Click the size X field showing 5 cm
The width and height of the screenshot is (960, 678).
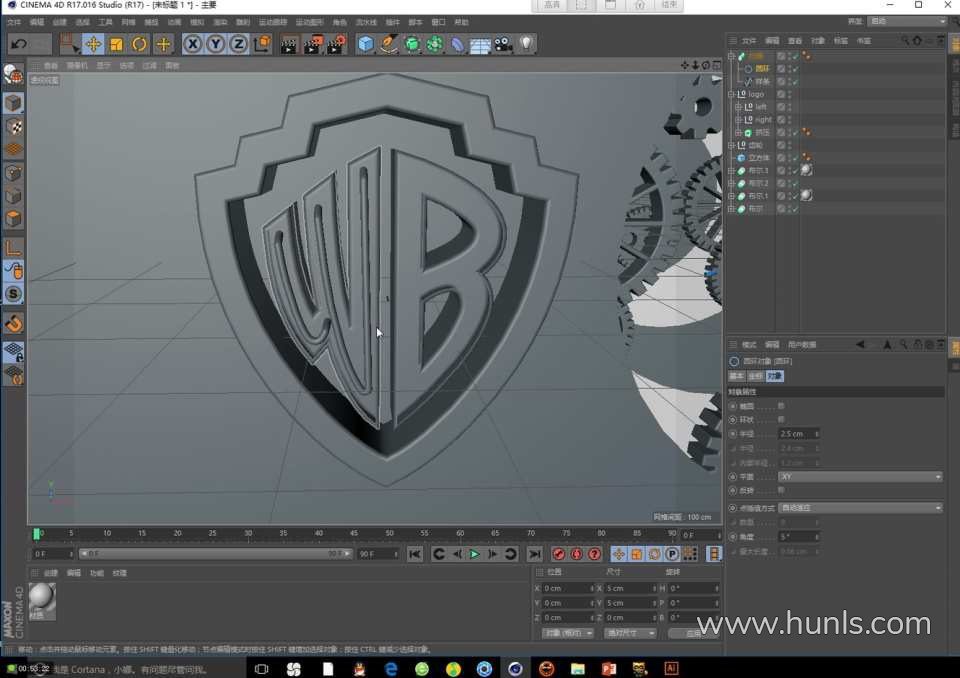pos(631,588)
